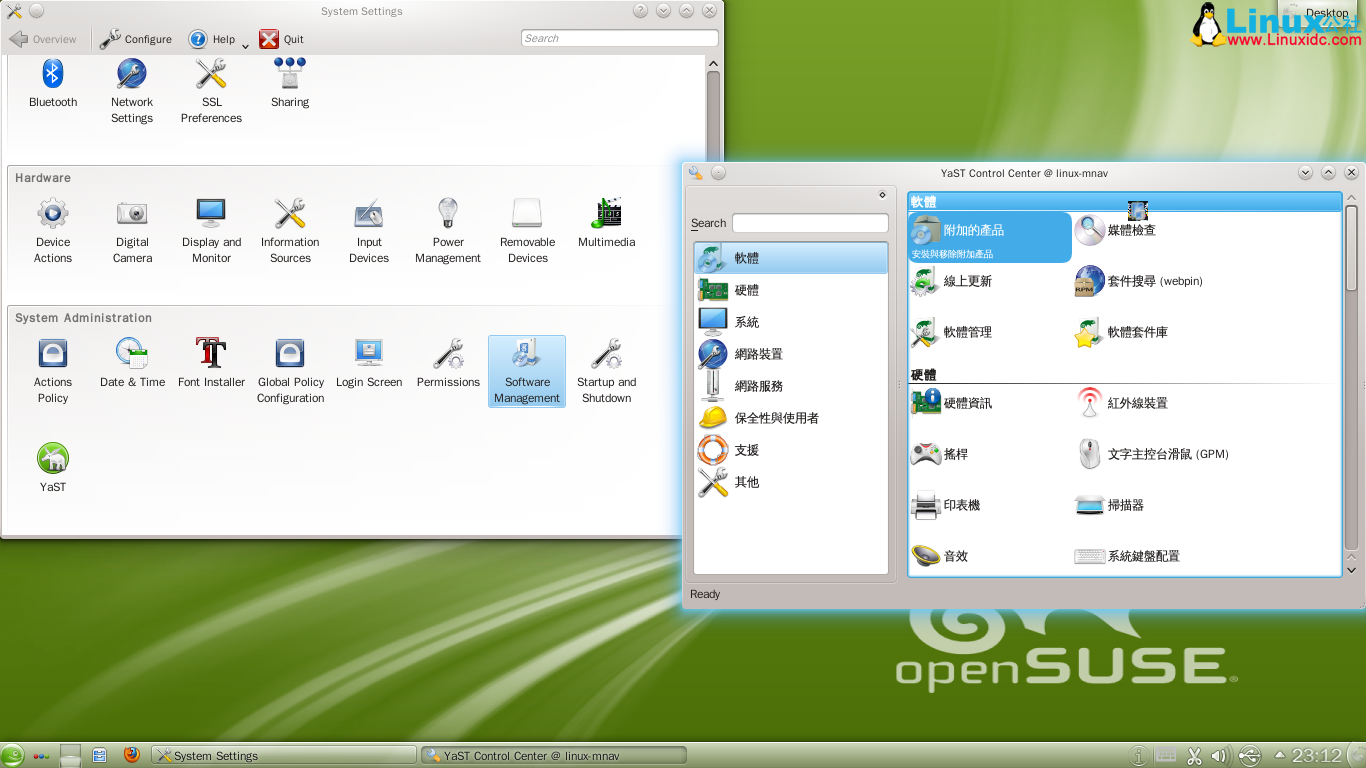Open Actions Policy module
The height and width of the screenshot is (768, 1366).
(53, 371)
